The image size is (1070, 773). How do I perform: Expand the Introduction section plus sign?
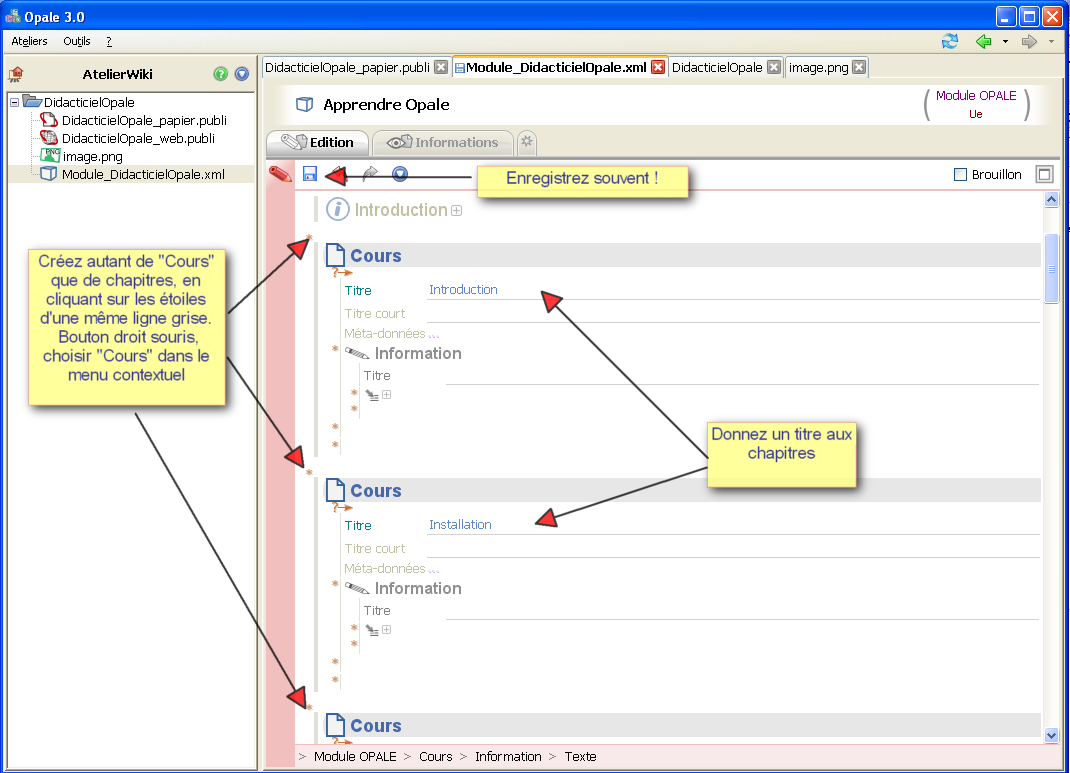coord(457,211)
